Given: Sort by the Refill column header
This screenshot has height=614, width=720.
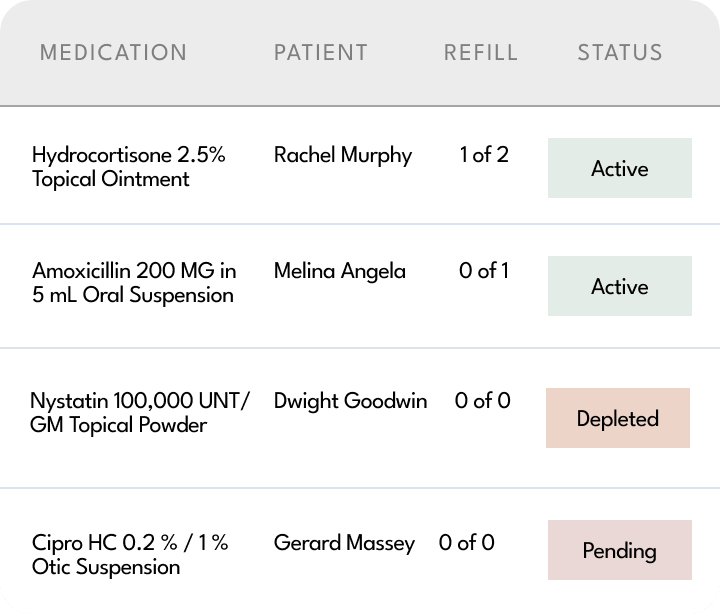Looking at the screenshot, I should [x=480, y=52].
